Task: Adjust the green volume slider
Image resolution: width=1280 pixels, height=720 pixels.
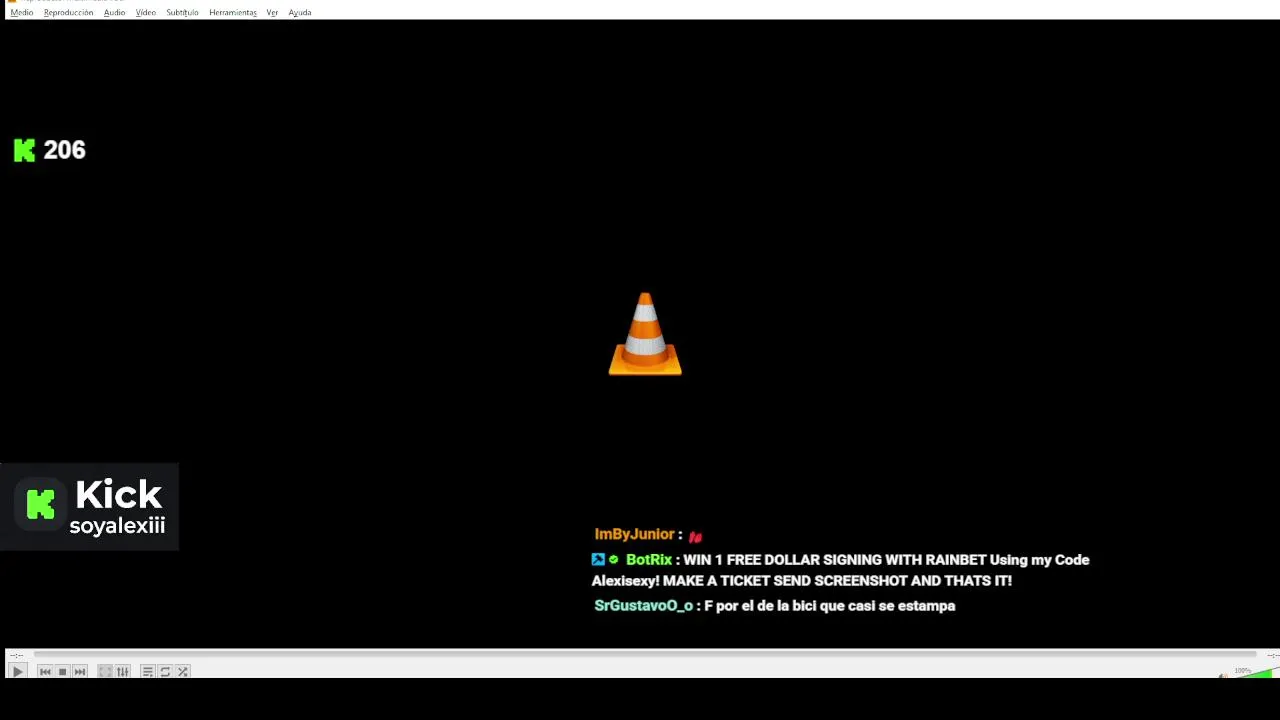Action: pyautogui.click(x=1256, y=673)
